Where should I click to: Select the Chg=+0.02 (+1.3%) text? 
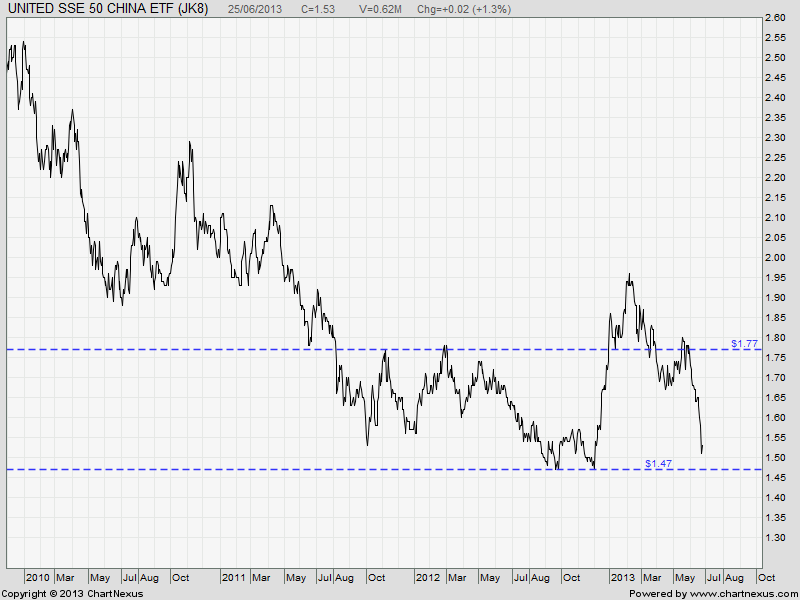click(x=464, y=9)
